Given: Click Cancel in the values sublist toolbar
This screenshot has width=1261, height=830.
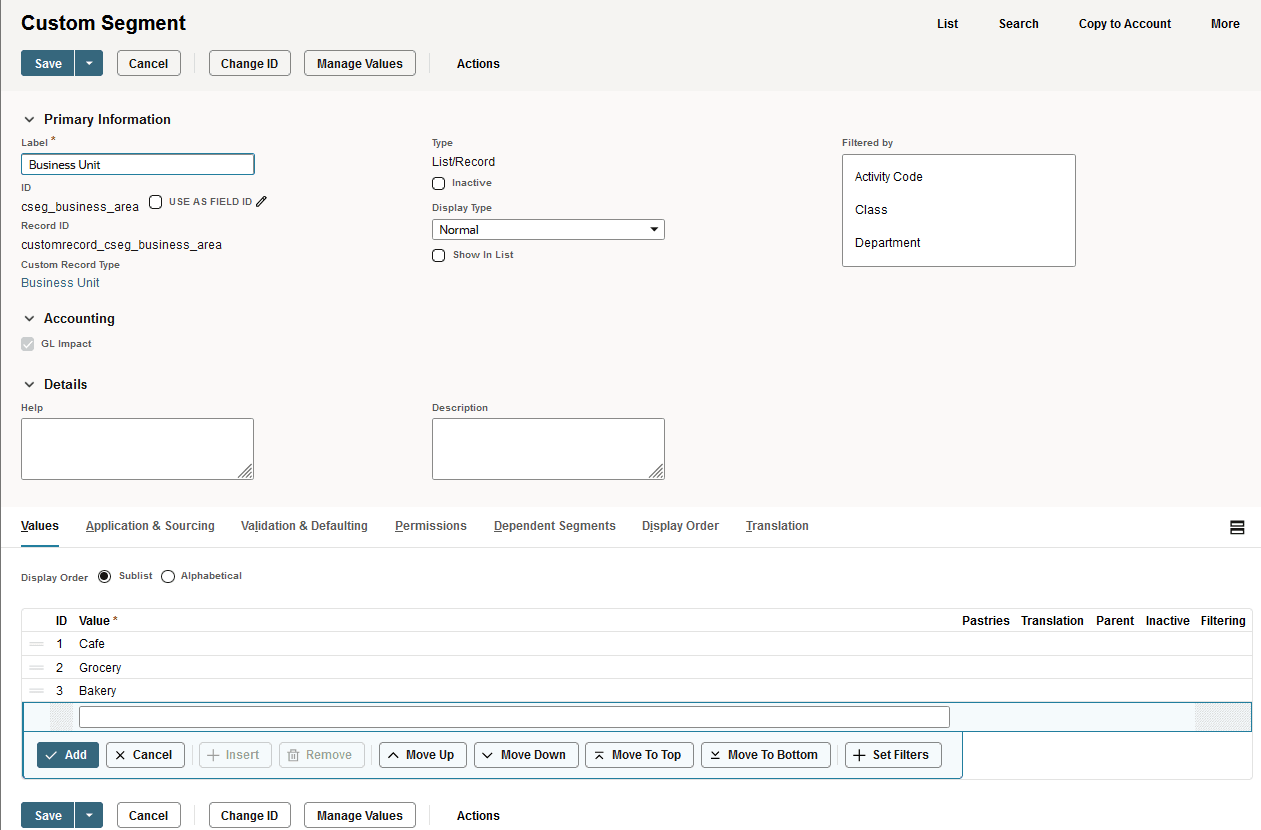Looking at the screenshot, I should point(145,755).
